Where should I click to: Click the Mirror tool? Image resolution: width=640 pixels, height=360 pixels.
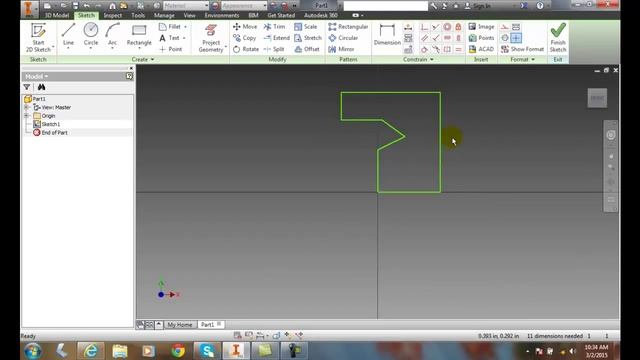coord(341,49)
